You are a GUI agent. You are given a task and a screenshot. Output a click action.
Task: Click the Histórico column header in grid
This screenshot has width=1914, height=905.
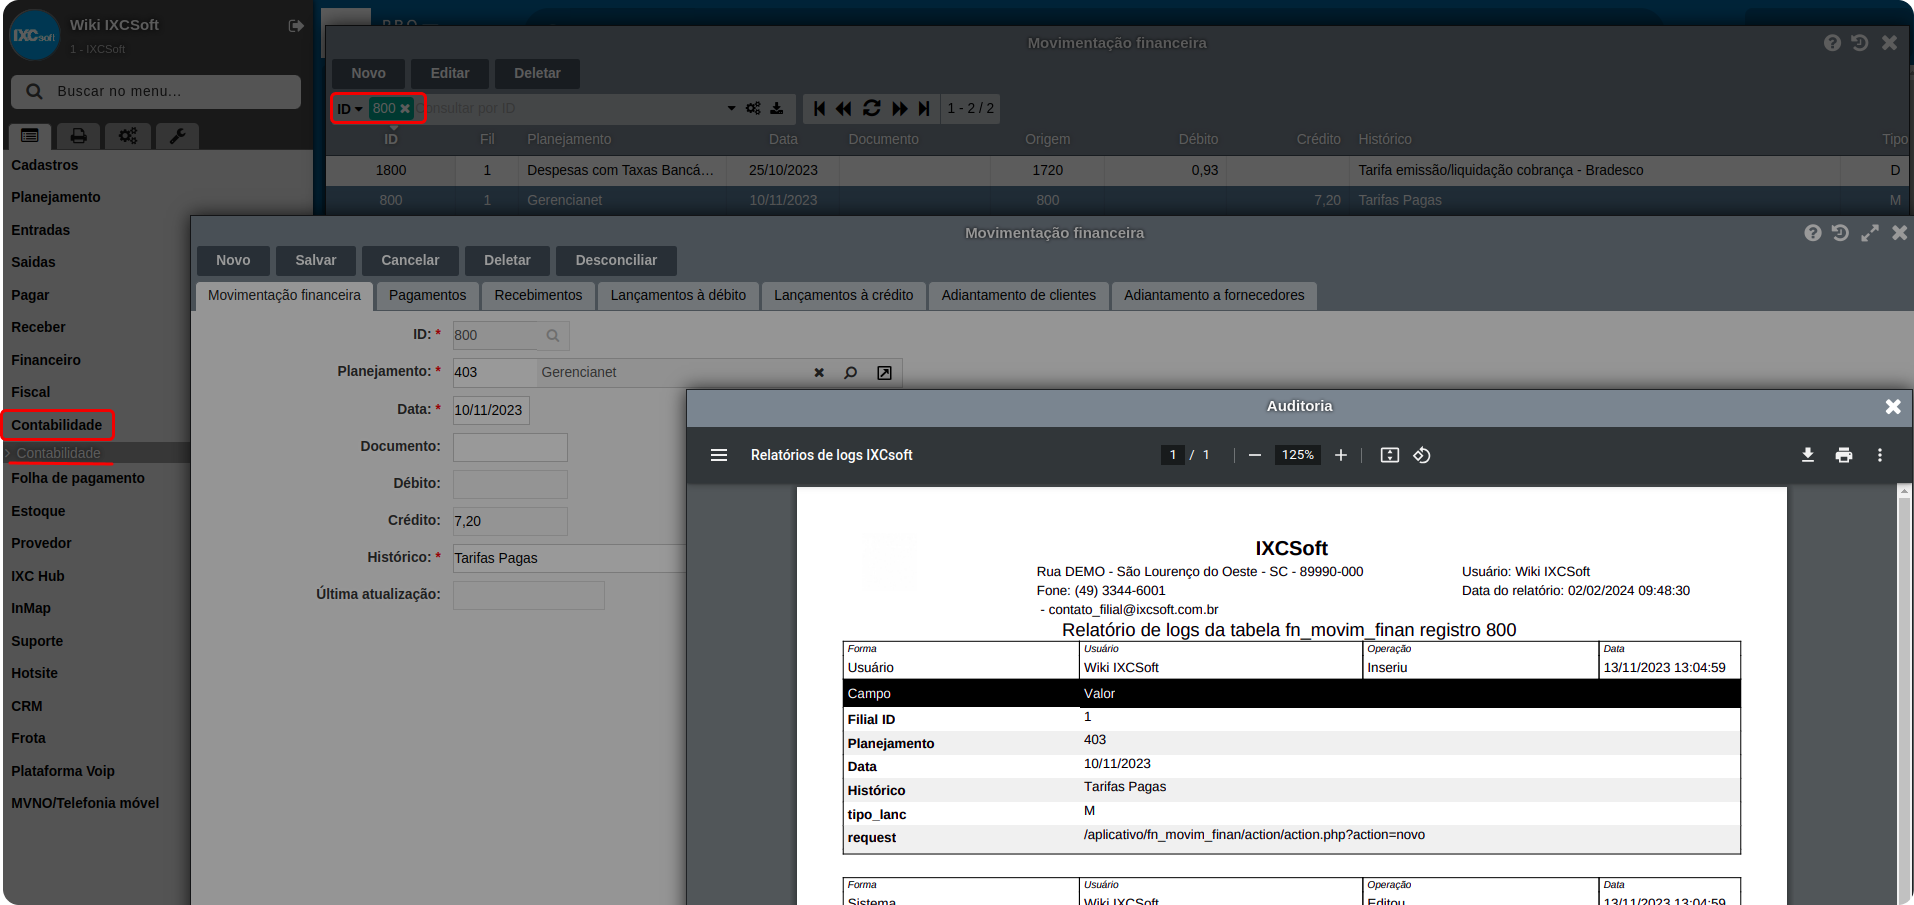(x=1385, y=139)
